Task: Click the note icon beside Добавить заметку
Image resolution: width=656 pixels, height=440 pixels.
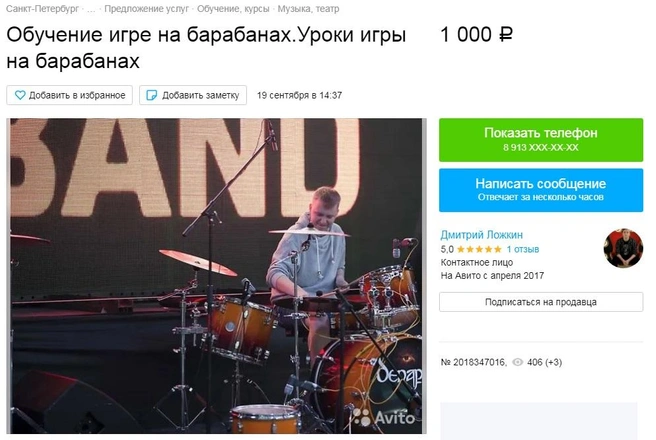Action: tap(151, 95)
